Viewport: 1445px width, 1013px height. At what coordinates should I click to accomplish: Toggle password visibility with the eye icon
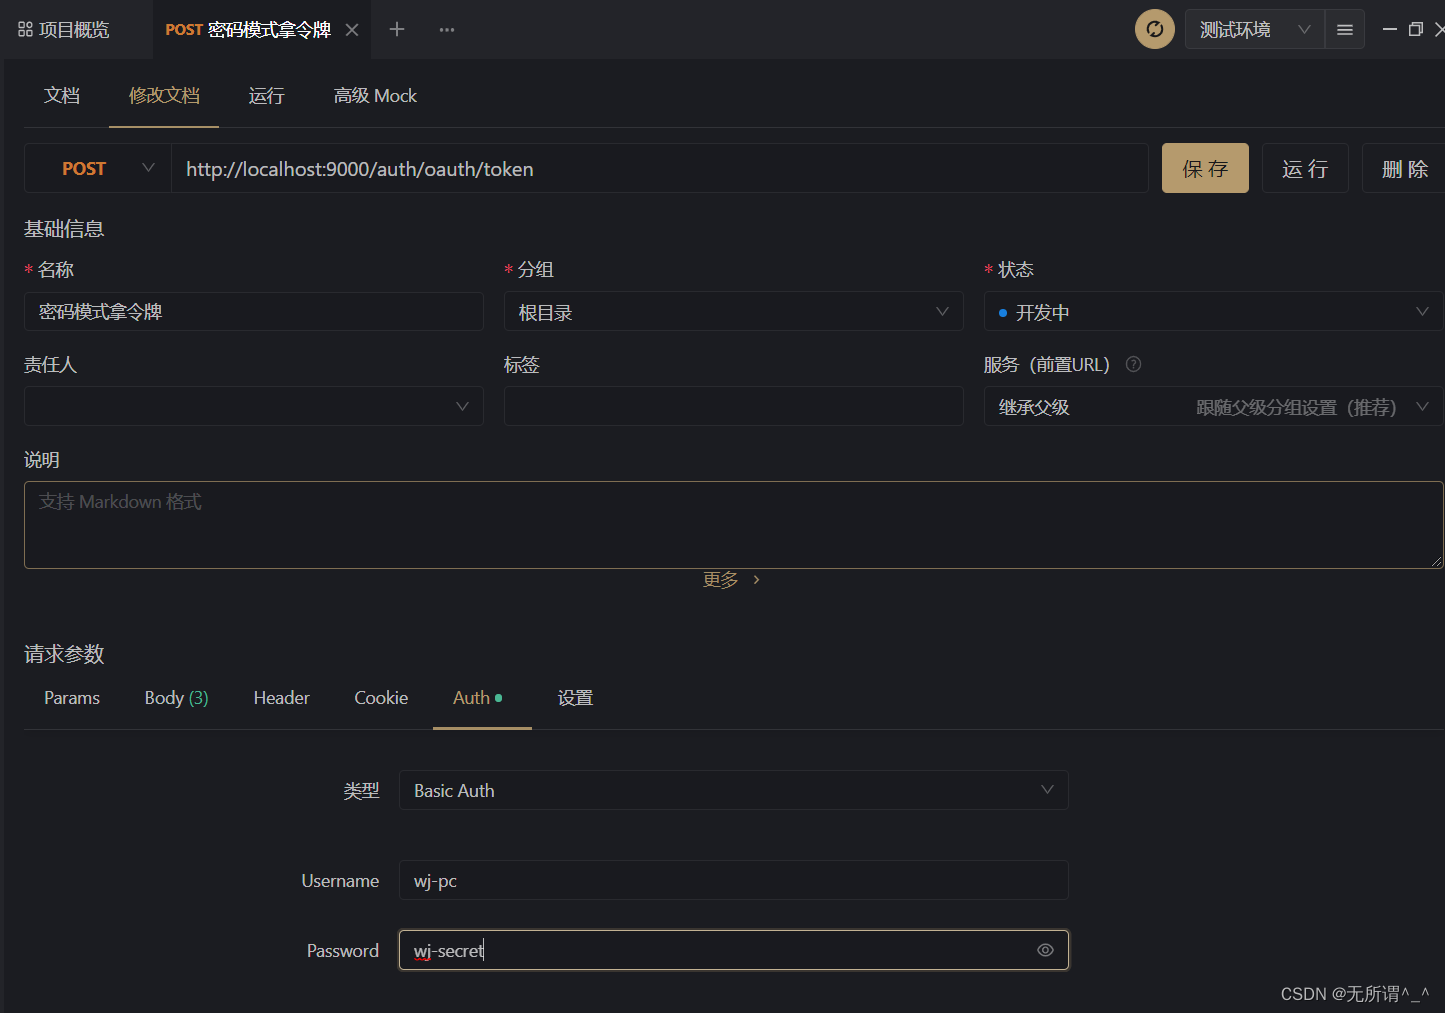[1045, 950]
